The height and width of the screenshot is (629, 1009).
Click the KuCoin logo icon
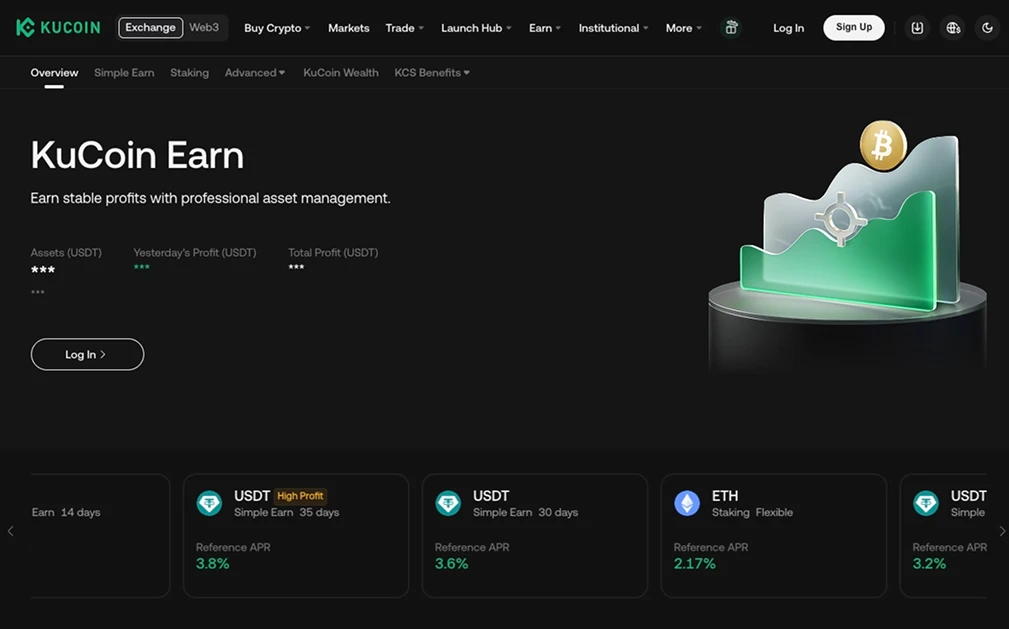point(25,27)
